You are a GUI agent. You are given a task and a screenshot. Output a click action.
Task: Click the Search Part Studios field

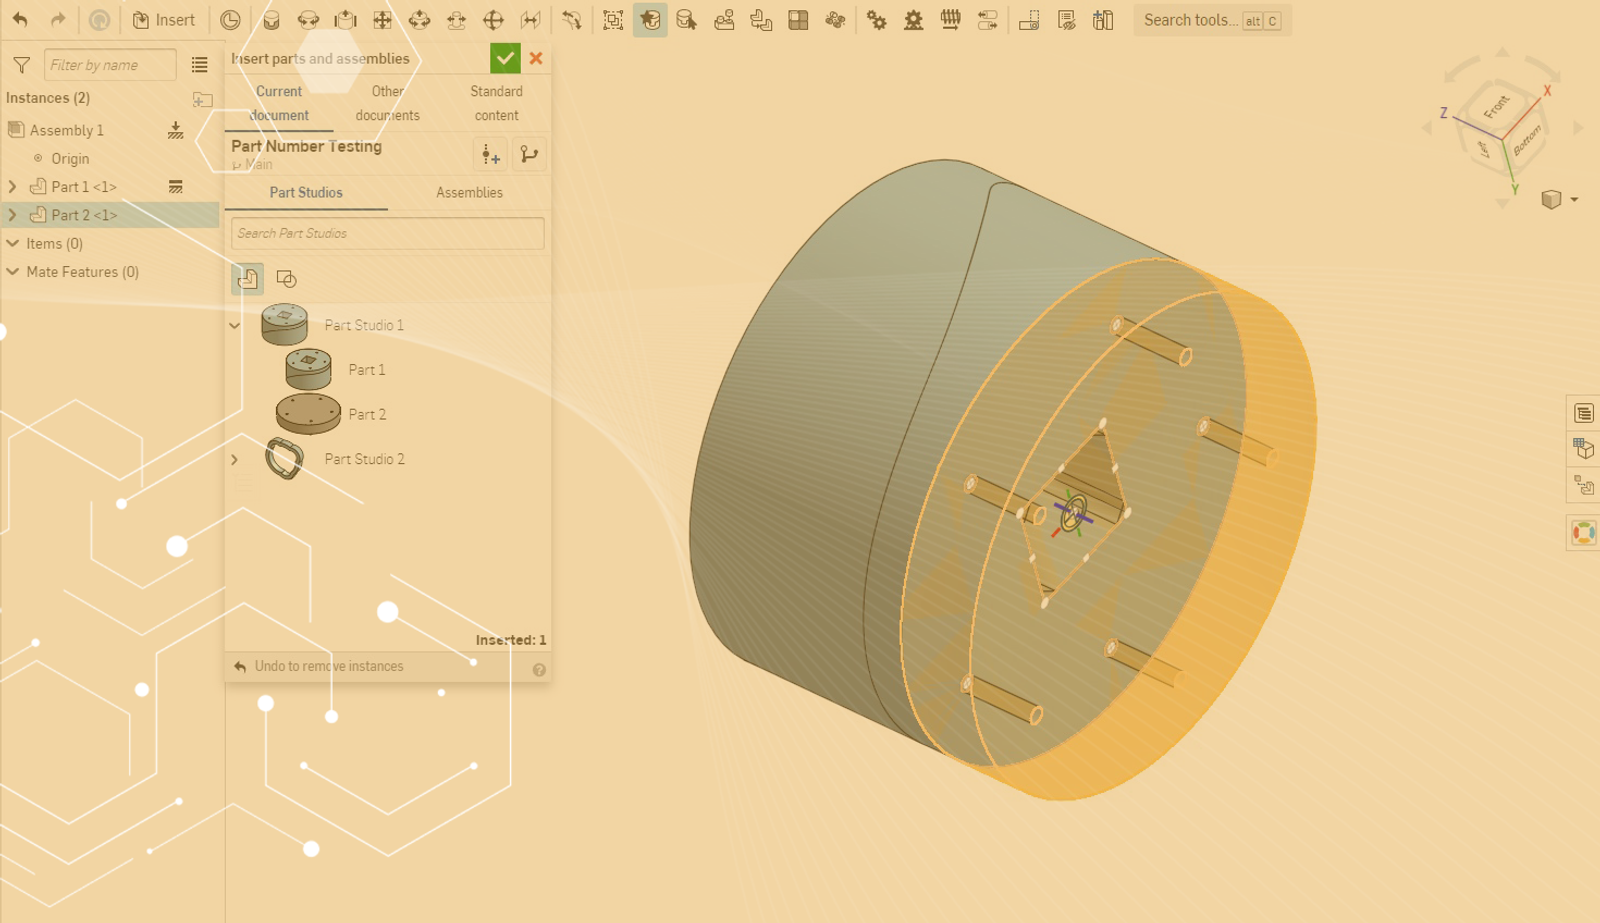point(387,234)
